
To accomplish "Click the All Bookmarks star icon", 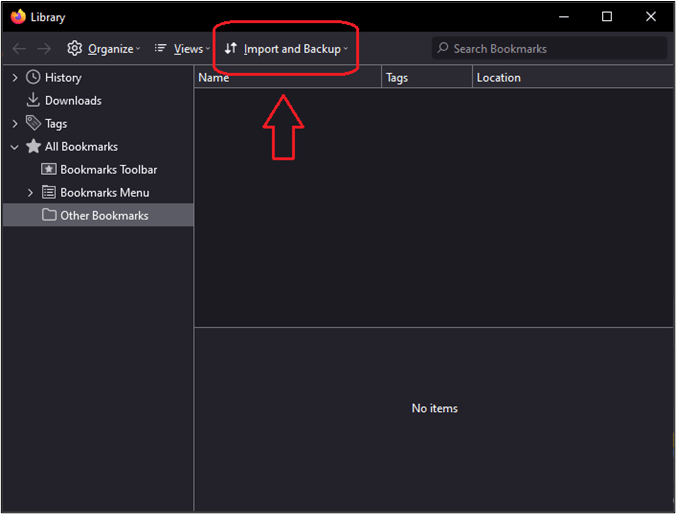I will [x=33, y=146].
